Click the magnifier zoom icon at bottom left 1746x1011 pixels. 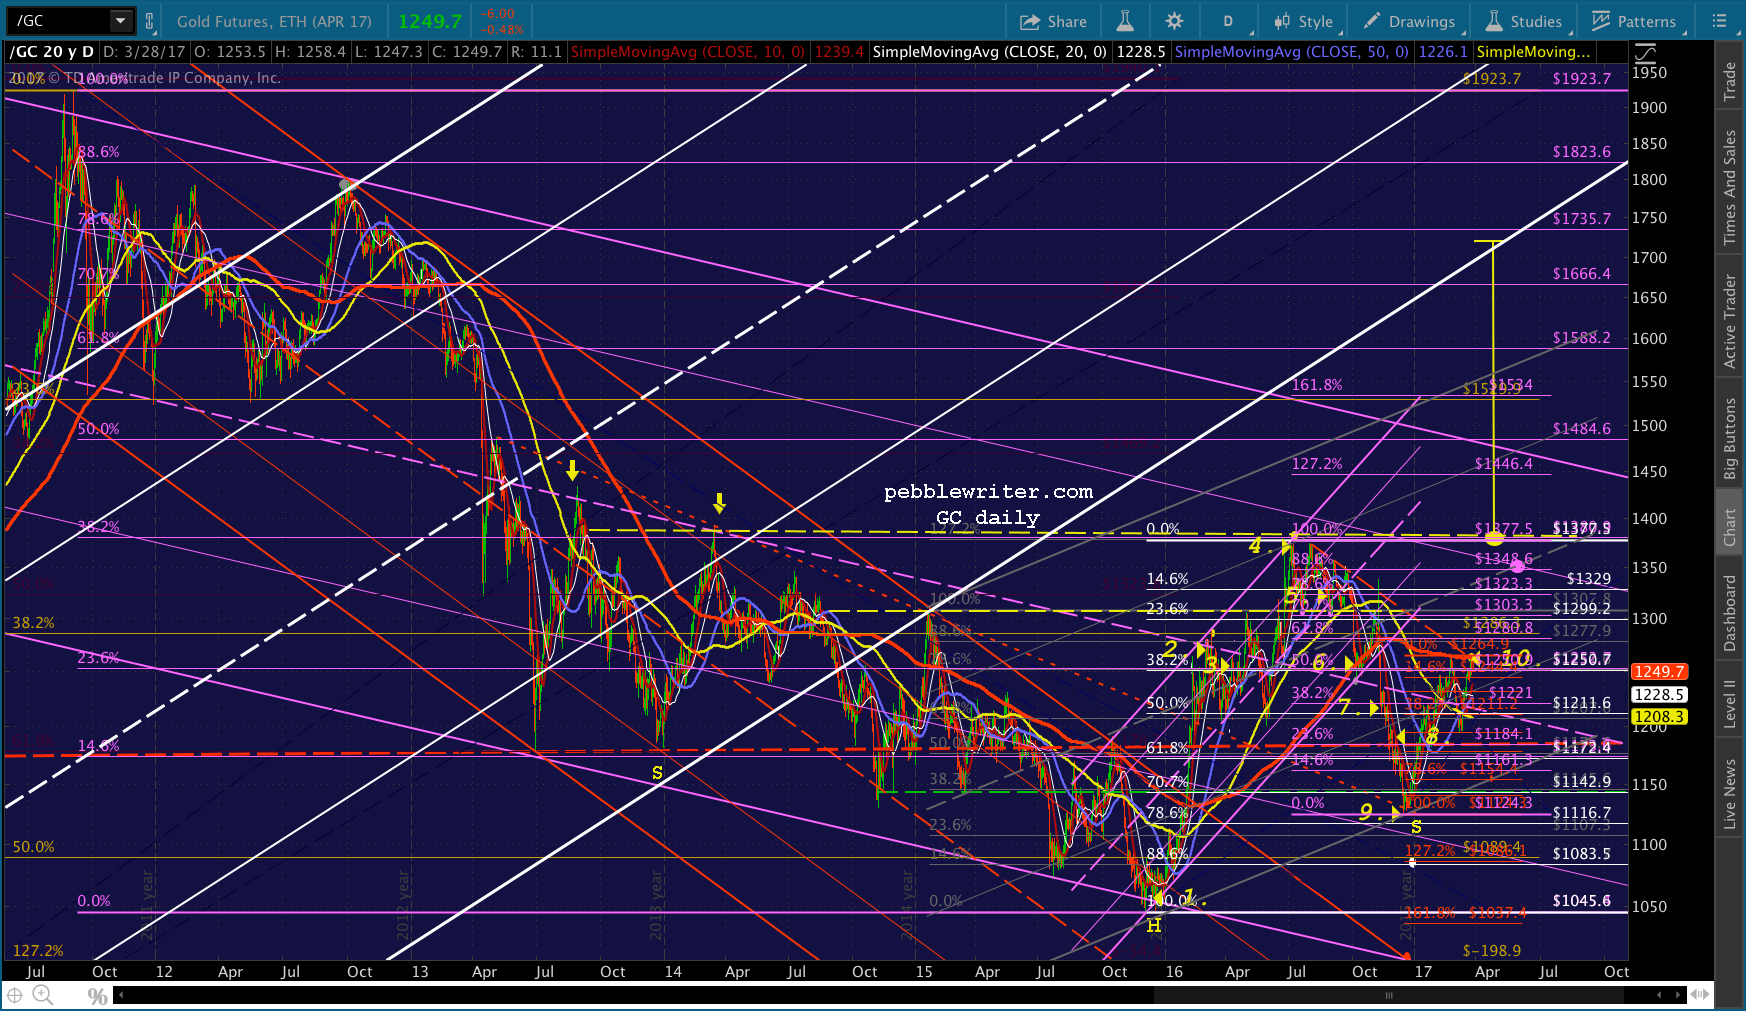[43, 995]
